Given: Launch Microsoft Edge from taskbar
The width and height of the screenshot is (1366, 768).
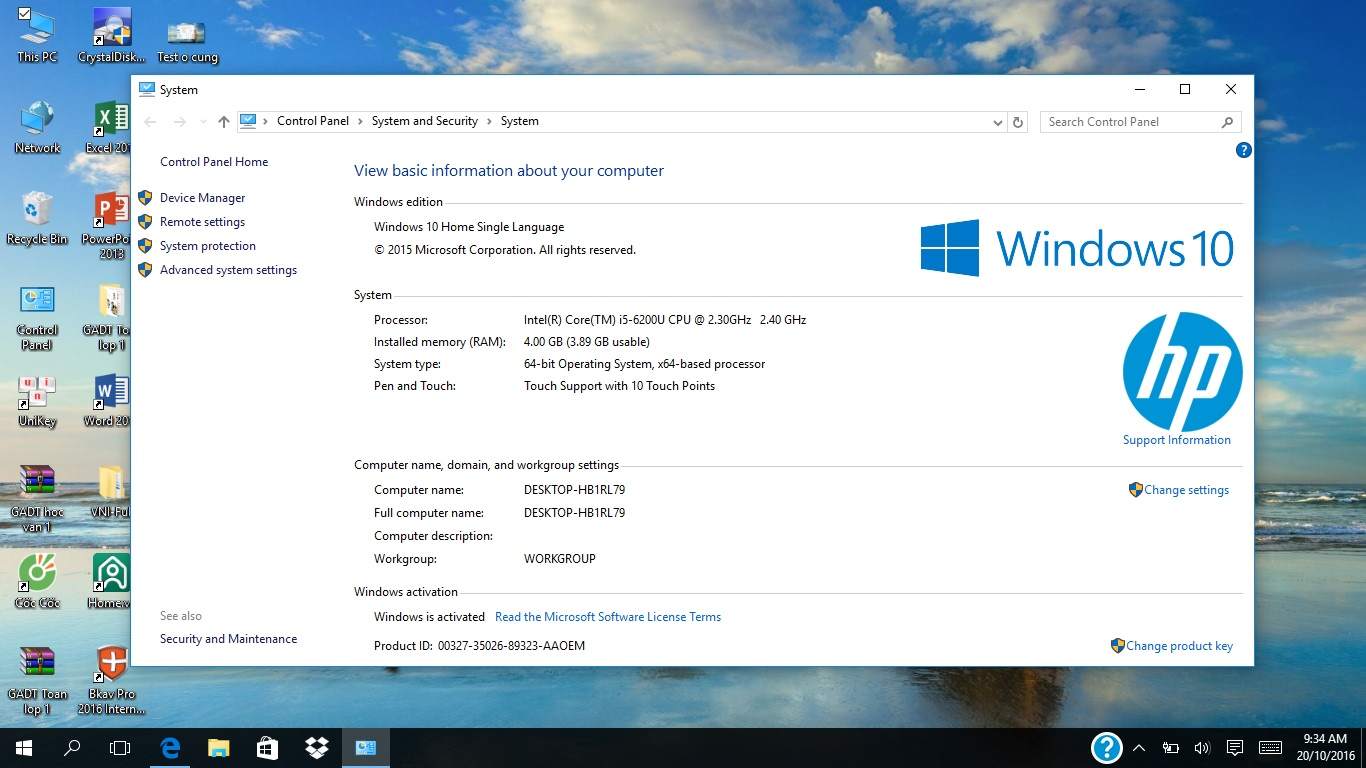Looking at the screenshot, I should coord(170,747).
